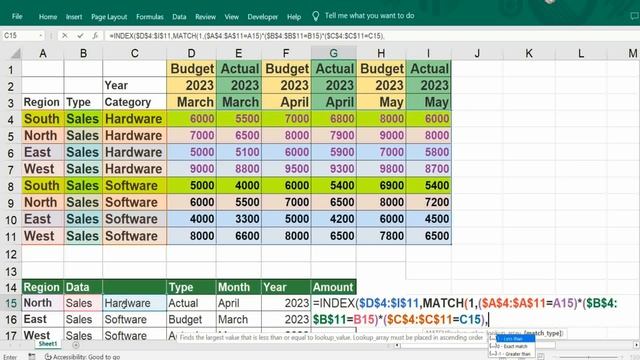Click 2023 year cell in row 15

click(x=286, y=303)
